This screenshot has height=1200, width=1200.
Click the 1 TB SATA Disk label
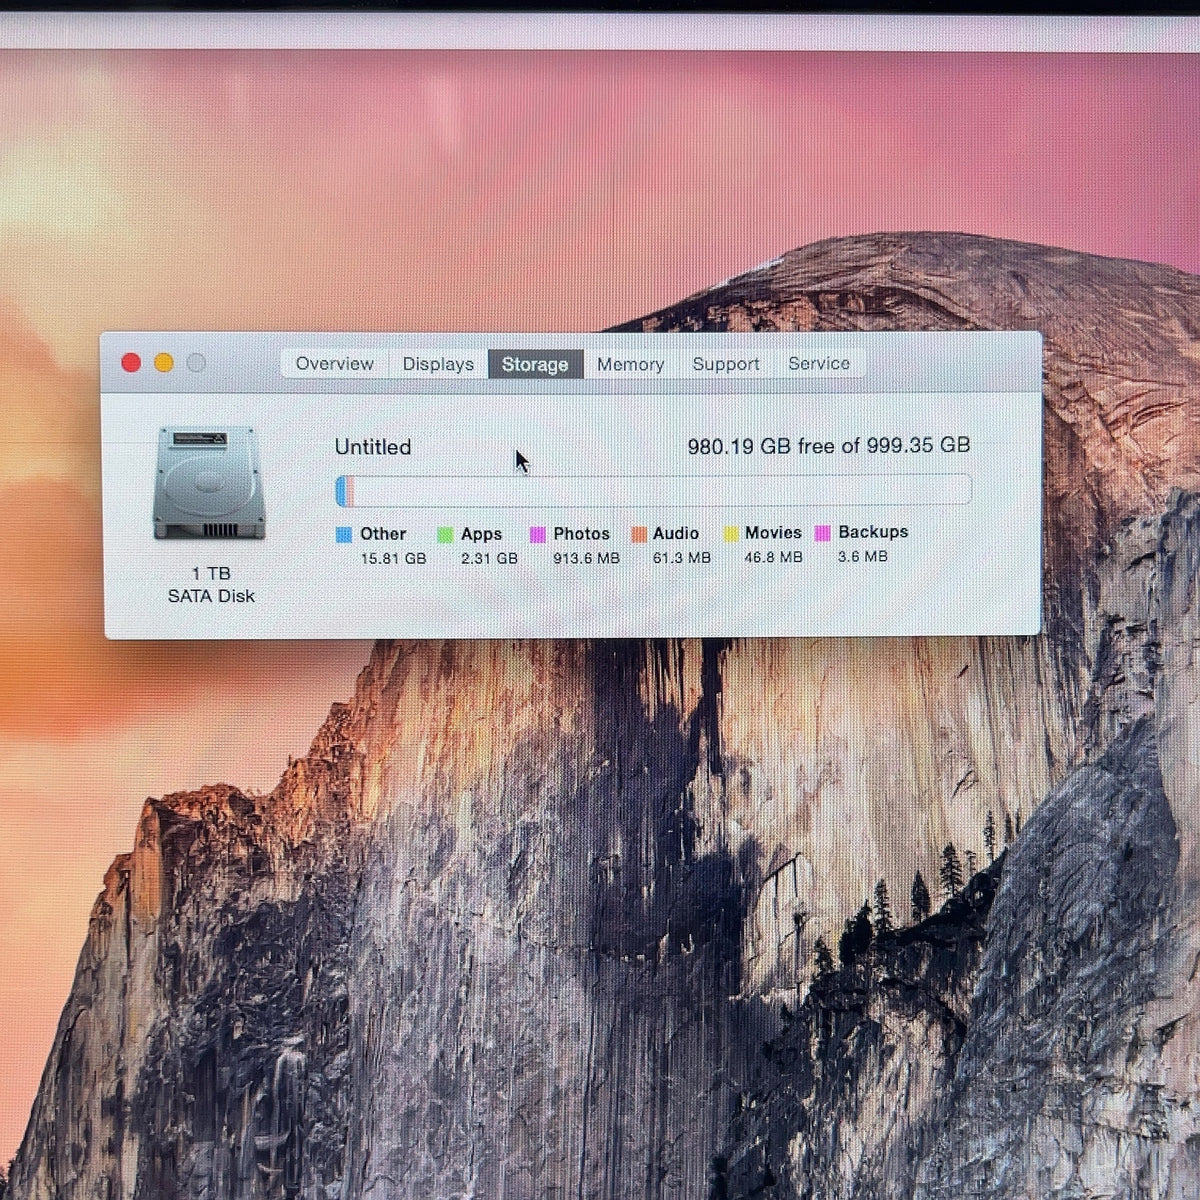pyautogui.click(x=211, y=584)
